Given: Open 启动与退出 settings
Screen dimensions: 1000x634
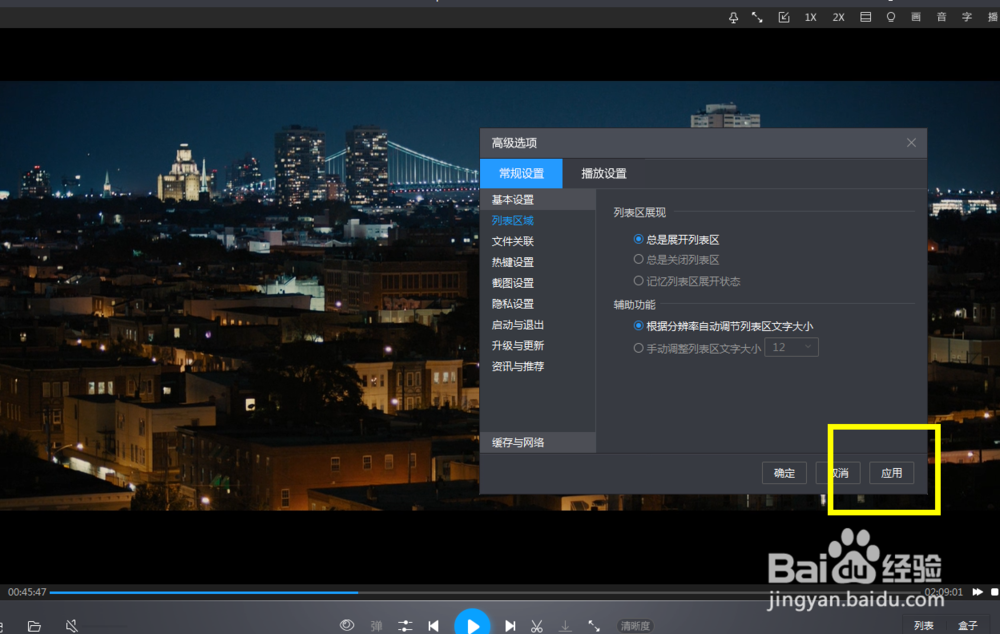Looking at the screenshot, I should tap(517, 325).
